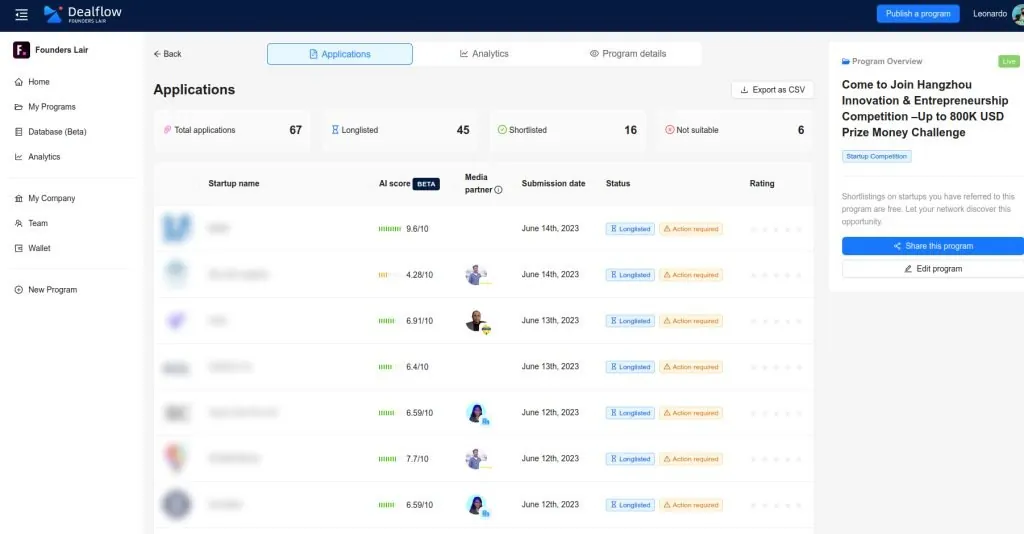This screenshot has width=1024, height=534.
Task: Filter by Shortlisted card
Action: point(567,130)
